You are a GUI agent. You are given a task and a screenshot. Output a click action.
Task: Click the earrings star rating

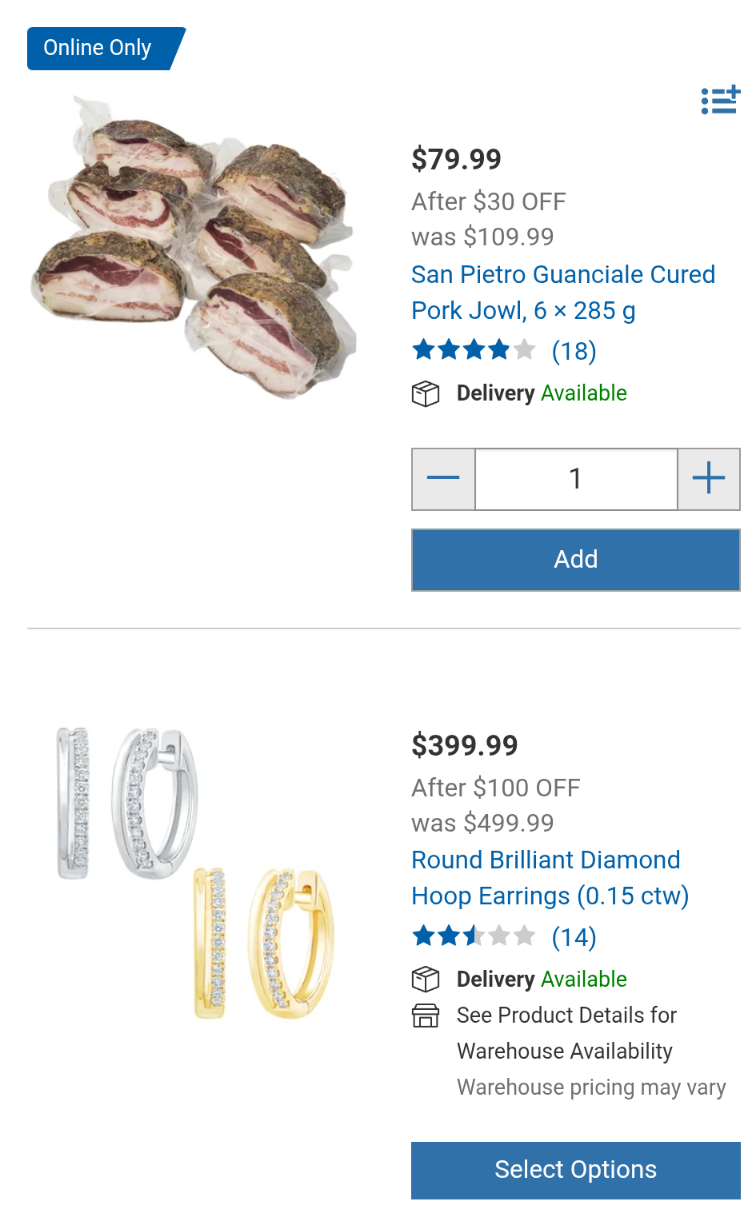pyautogui.click(x=473, y=937)
